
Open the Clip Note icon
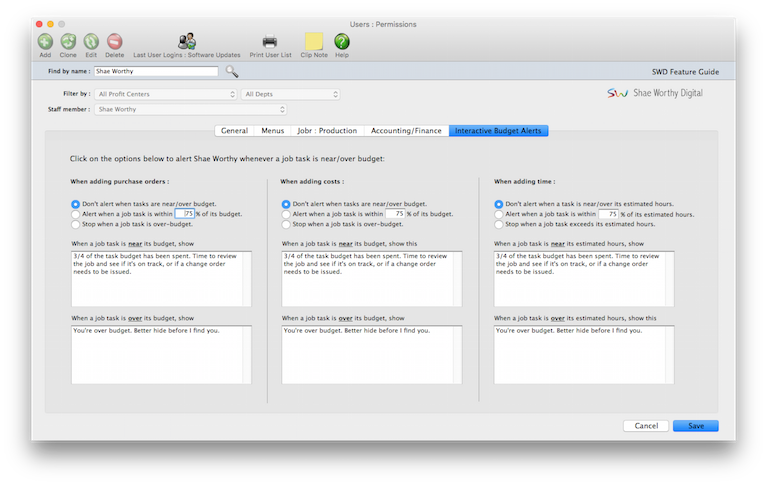[x=314, y=41]
